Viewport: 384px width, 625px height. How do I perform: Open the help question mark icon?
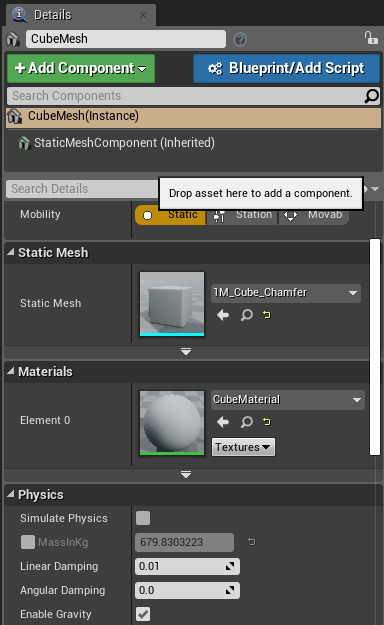point(240,39)
